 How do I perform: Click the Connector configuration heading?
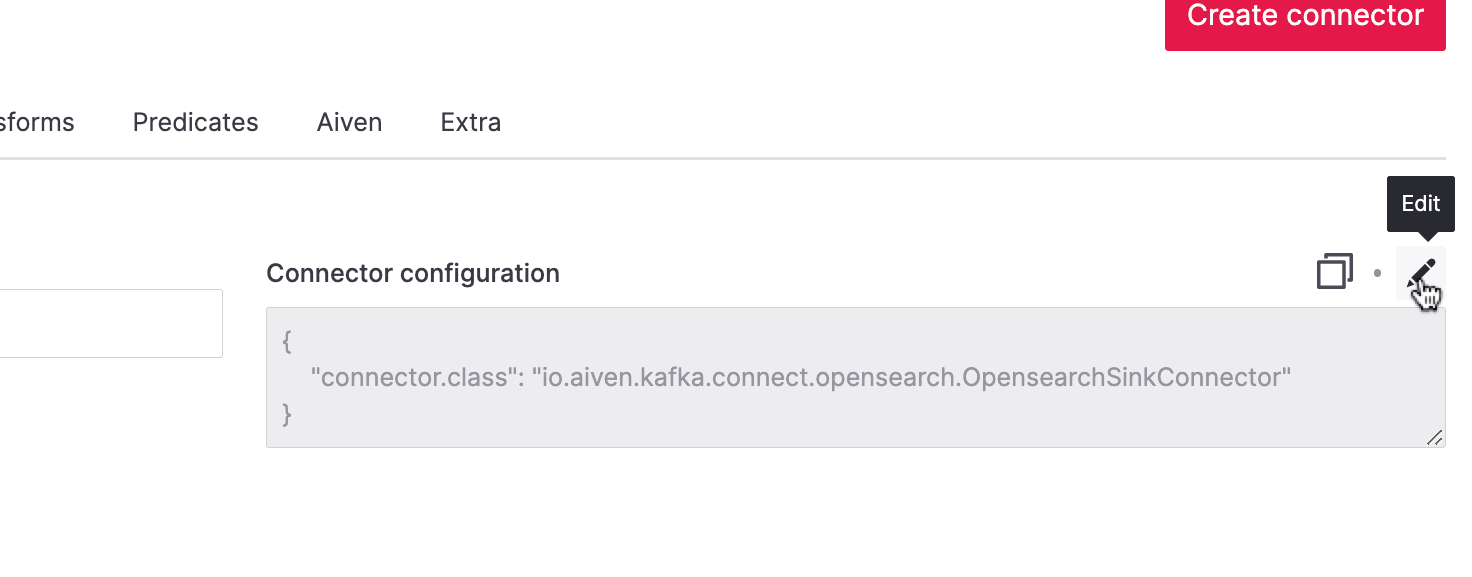pos(412,272)
